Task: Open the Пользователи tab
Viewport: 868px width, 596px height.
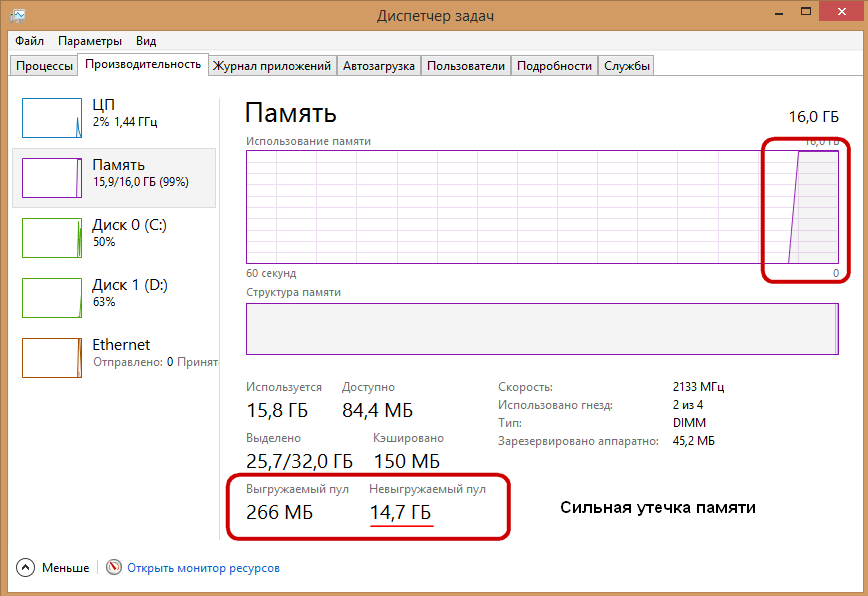Action: (465, 66)
